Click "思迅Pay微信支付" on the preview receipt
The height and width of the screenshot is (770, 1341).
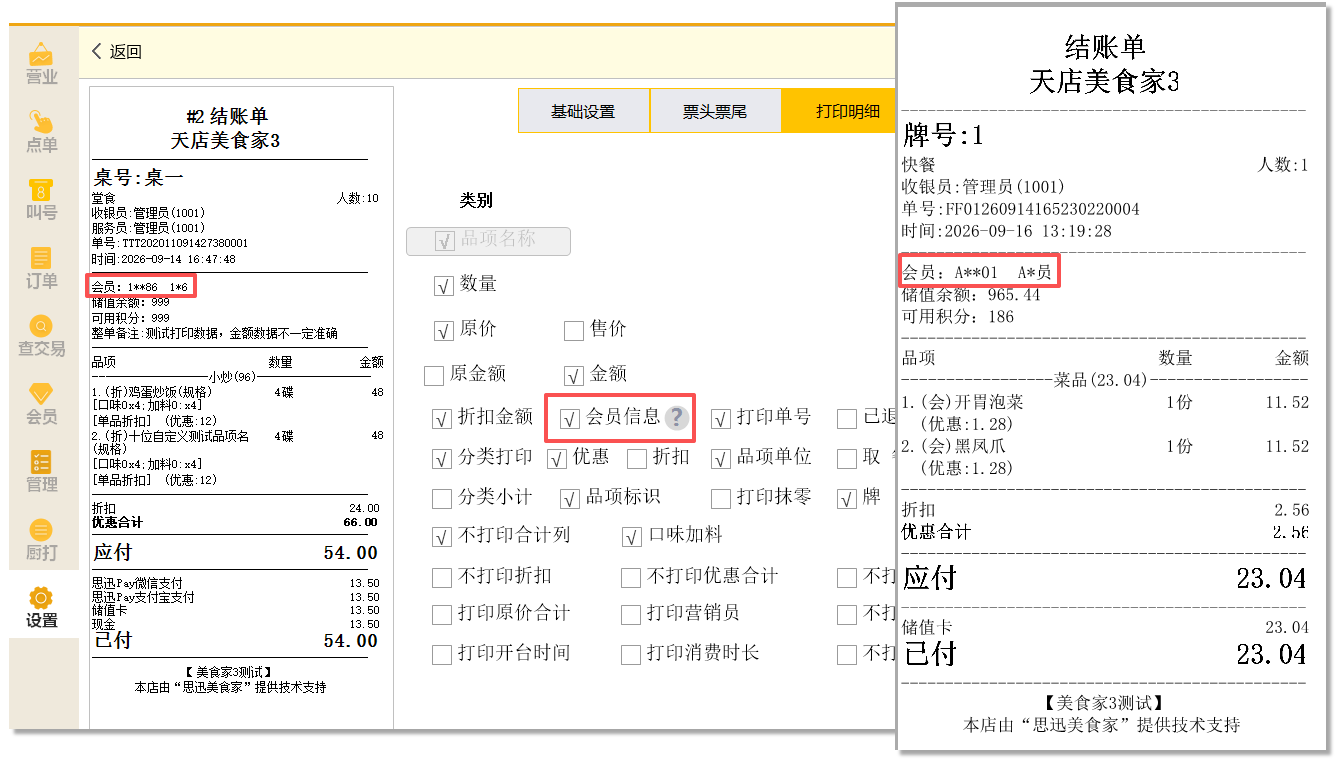point(137,583)
